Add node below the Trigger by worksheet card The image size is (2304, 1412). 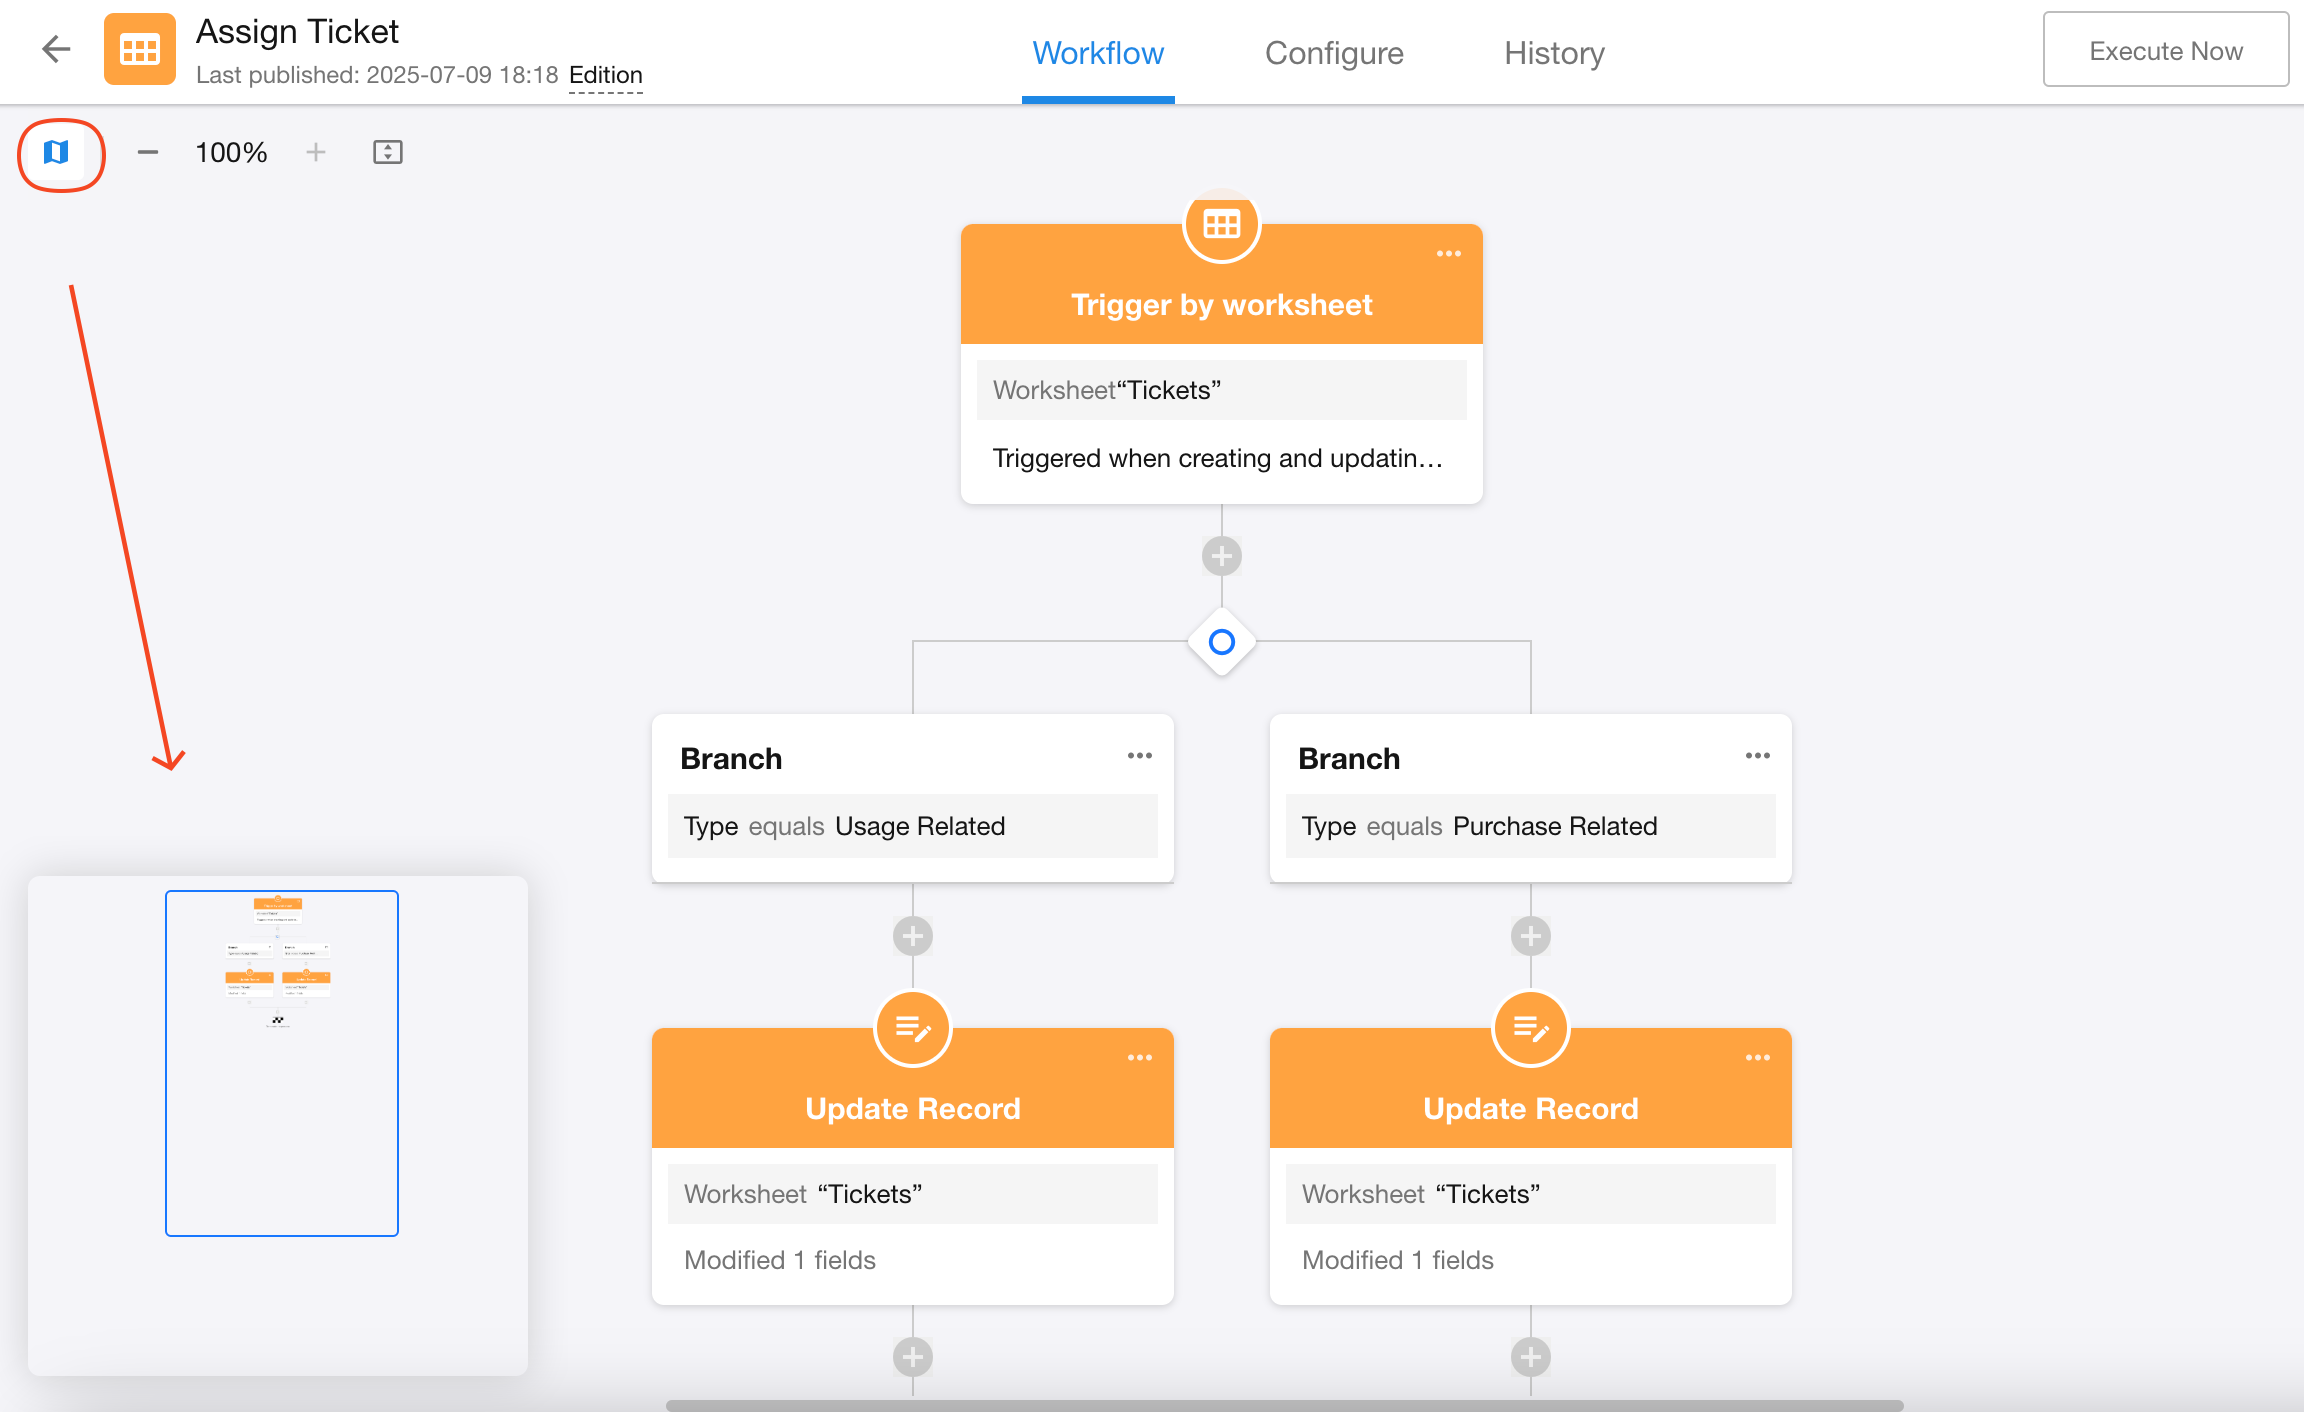click(1221, 556)
